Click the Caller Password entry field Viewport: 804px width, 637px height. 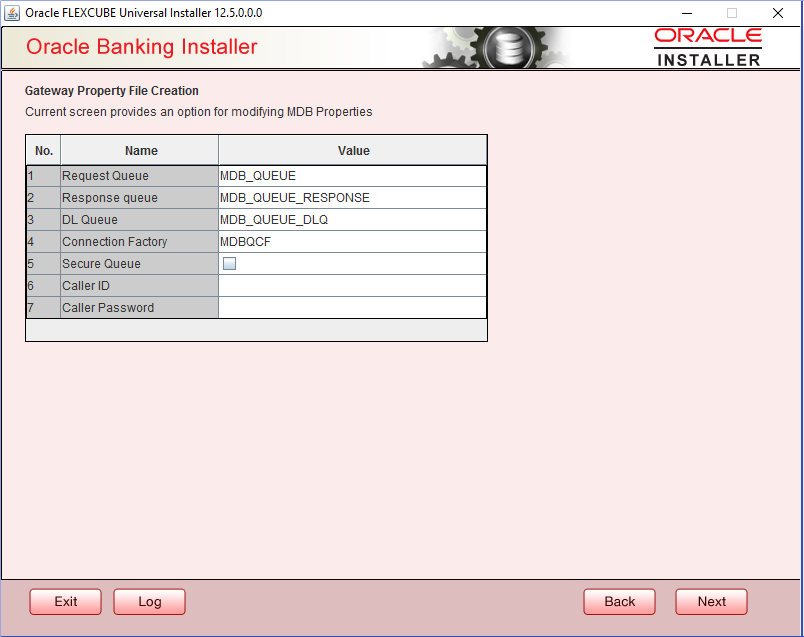(352, 307)
